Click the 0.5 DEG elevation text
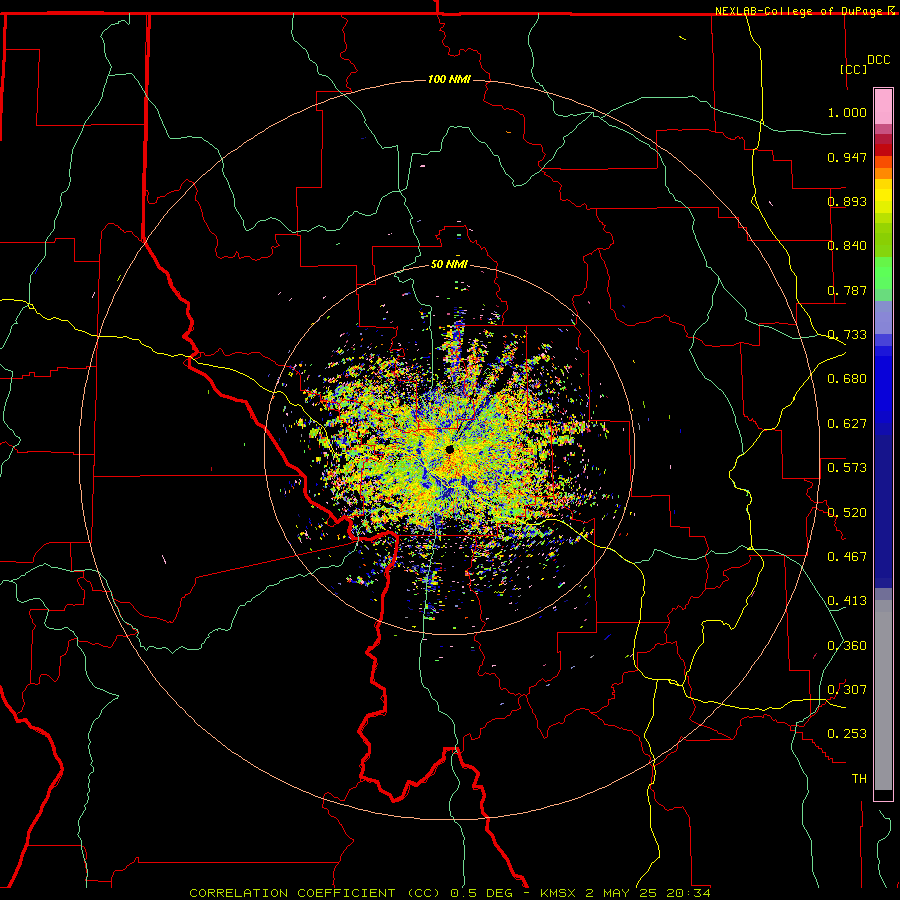This screenshot has width=900, height=900. [482, 893]
